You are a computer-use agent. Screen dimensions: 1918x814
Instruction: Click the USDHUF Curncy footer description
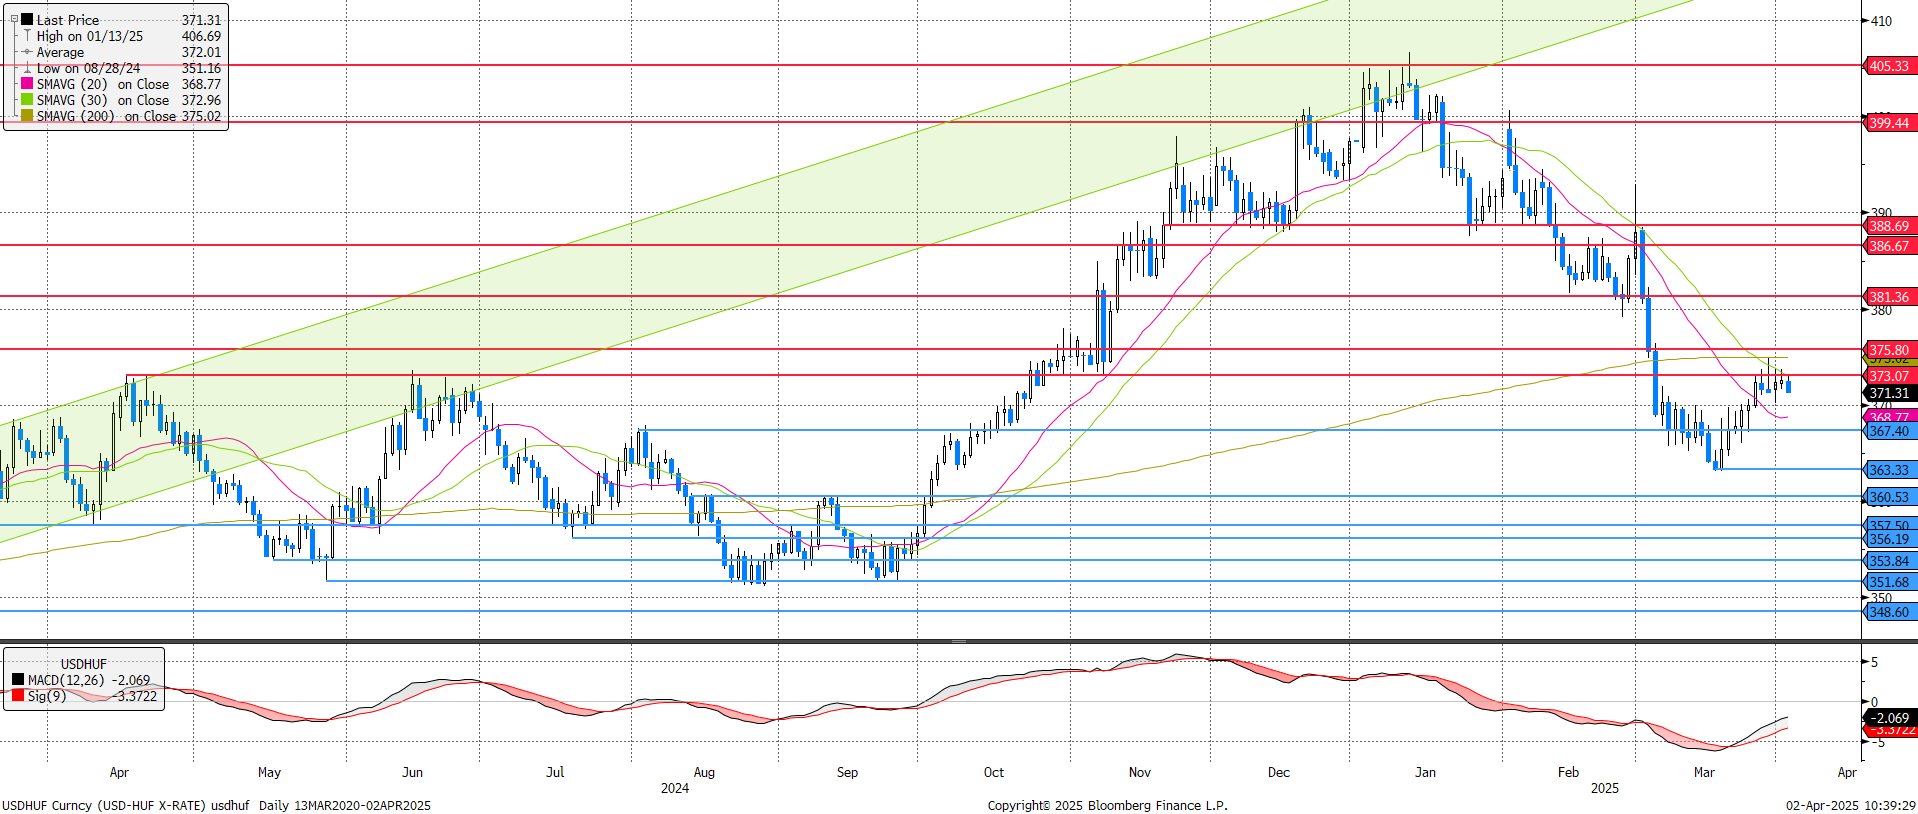tap(216, 805)
